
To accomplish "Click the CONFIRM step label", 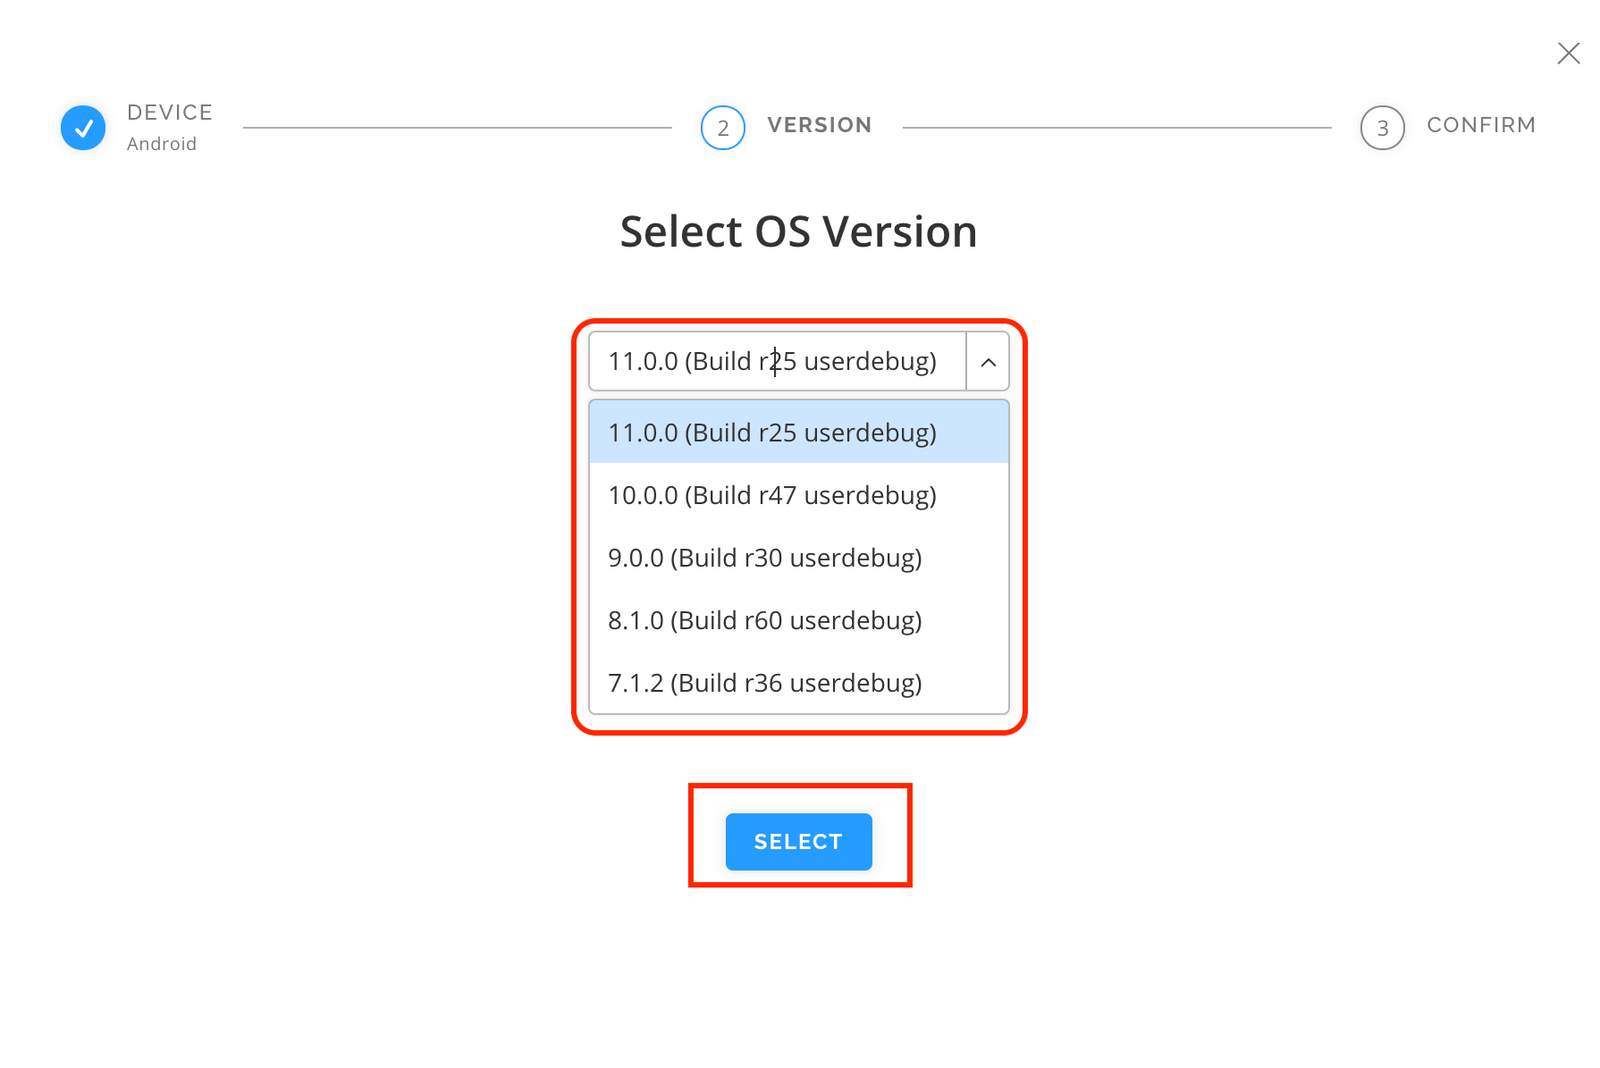I will pos(1482,125).
